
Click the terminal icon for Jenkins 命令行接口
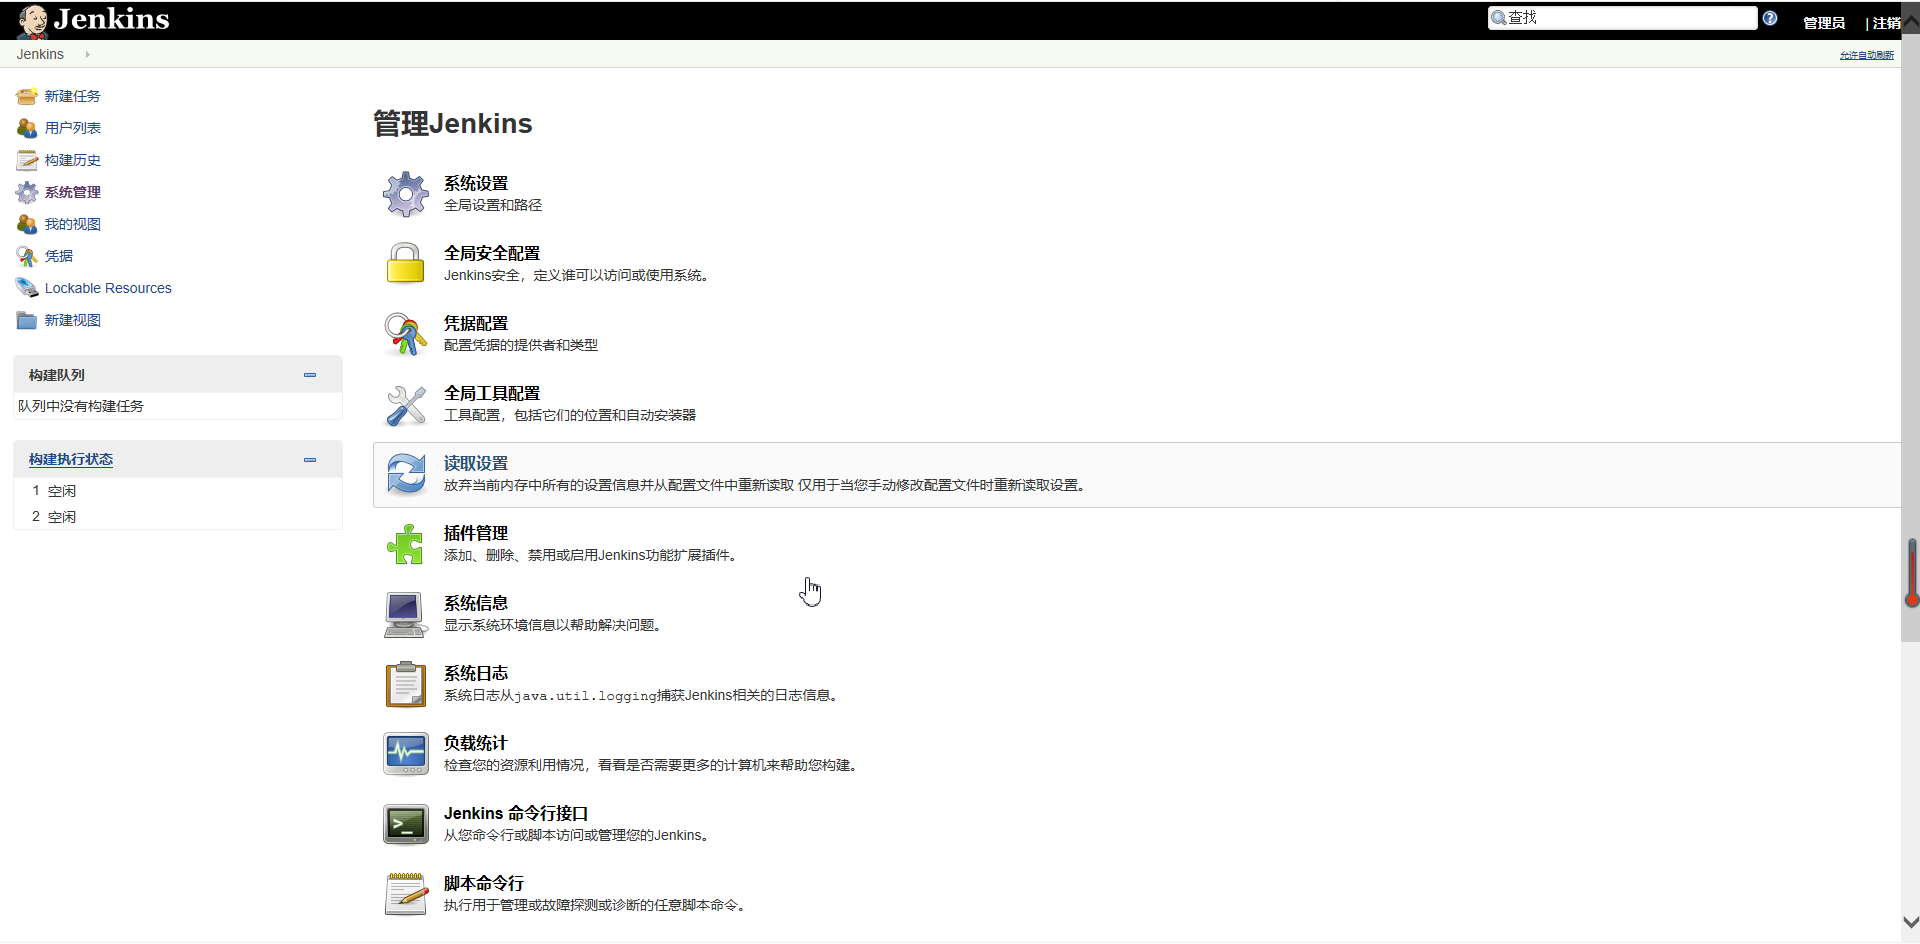406,824
